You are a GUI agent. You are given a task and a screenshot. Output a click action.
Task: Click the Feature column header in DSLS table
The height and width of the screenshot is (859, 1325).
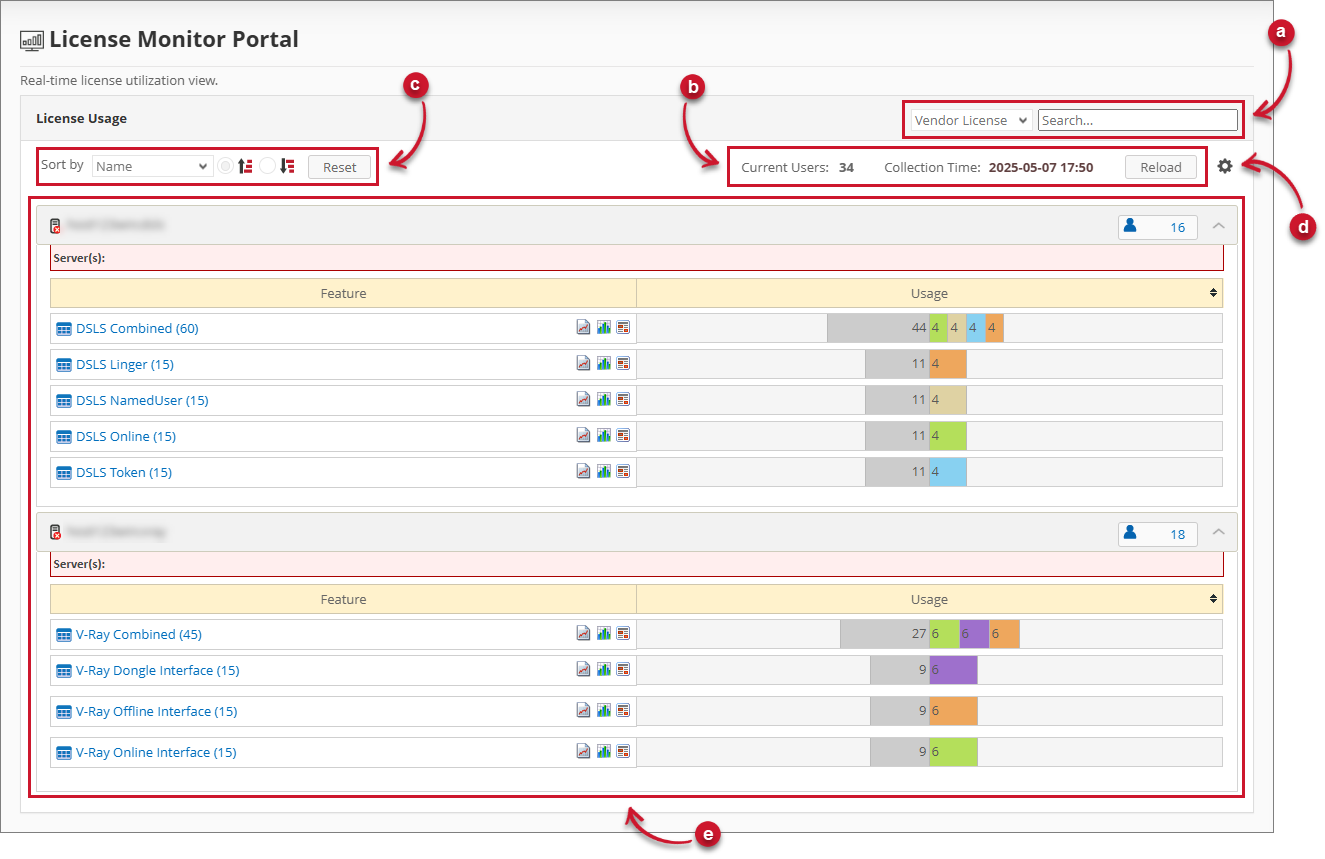click(x=343, y=293)
